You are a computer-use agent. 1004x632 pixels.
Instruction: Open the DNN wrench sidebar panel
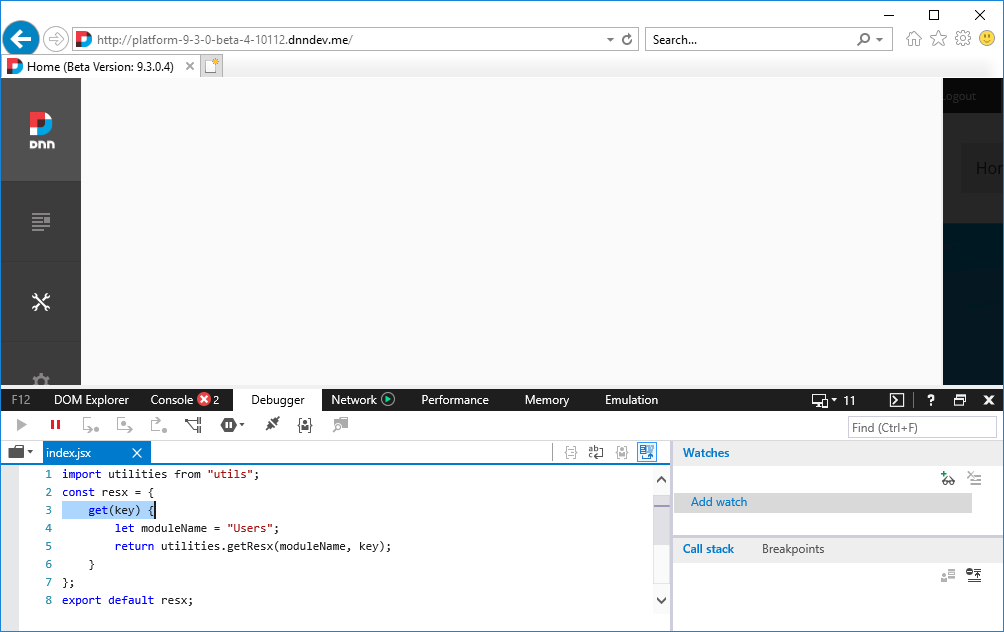coord(41,301)
